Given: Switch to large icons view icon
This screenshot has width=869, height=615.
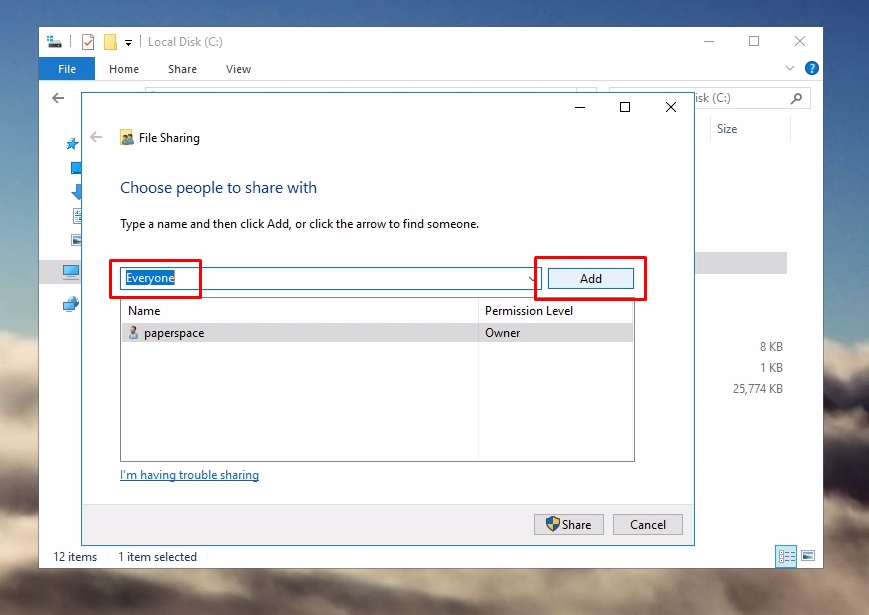Looking at the screenshot, I should [x=808, y=556].
